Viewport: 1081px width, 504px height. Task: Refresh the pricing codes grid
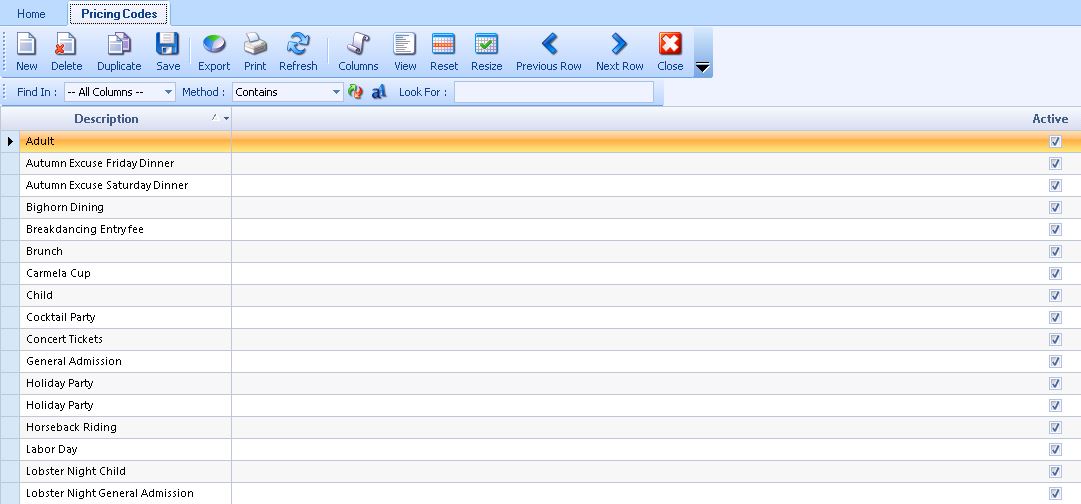point(298,52)
